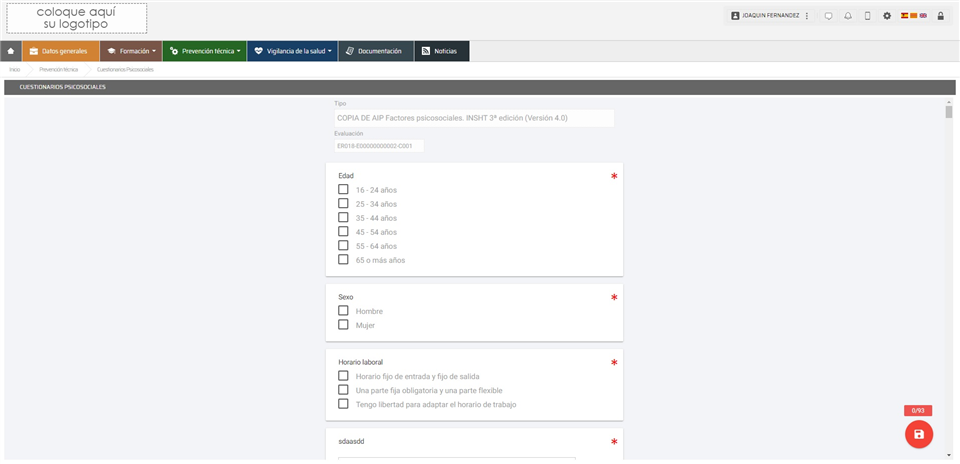Open the Noticias menu
960x464 pixels.
(x=442, y=51)
